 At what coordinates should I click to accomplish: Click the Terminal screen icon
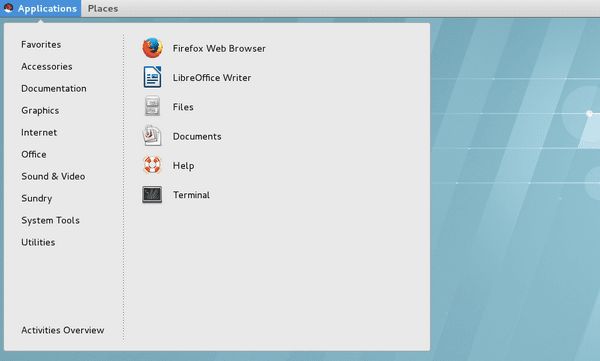152,194
